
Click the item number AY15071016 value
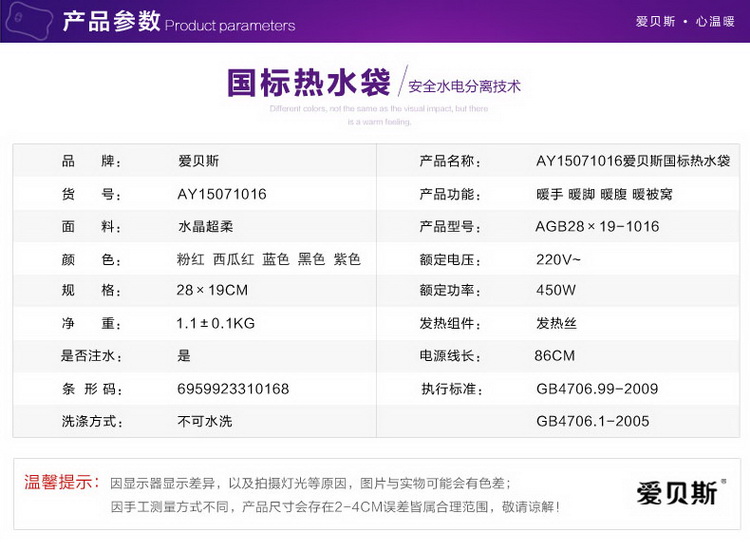point(222,194)
